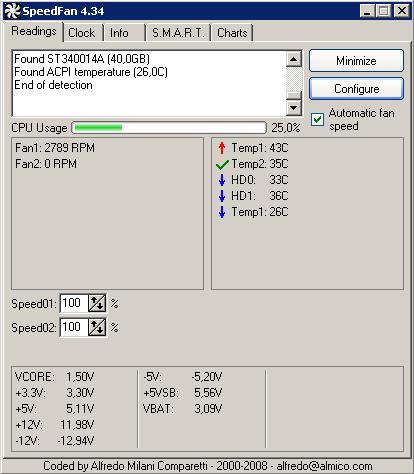Open the Charts tab
414x474 pixels.
point(232,33)
